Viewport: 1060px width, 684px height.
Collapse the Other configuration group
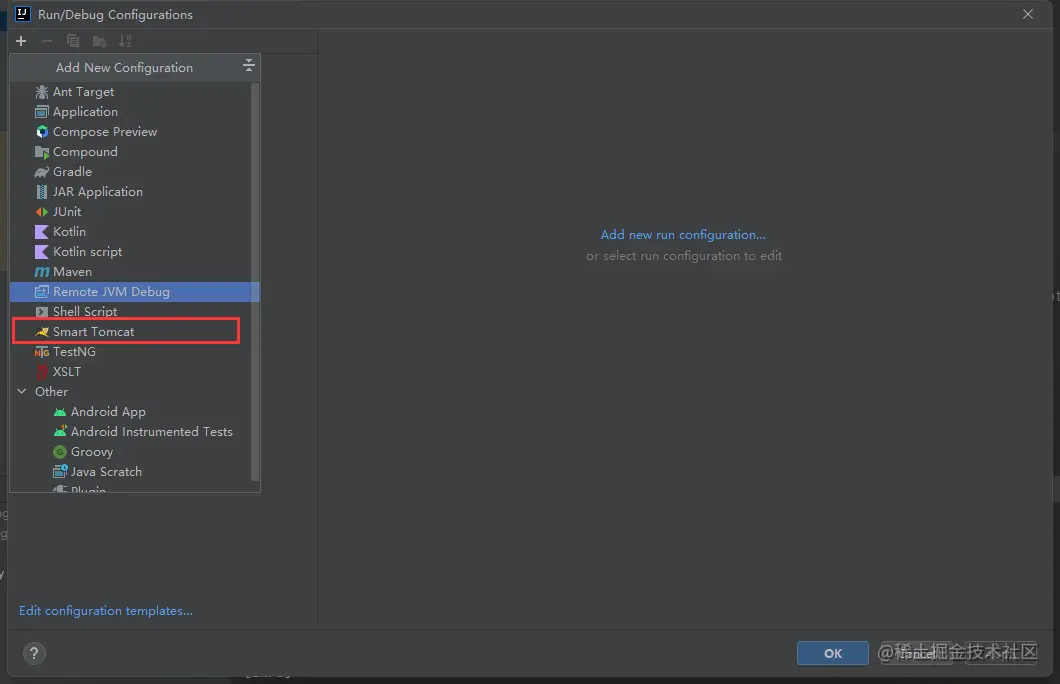point(22,391)
